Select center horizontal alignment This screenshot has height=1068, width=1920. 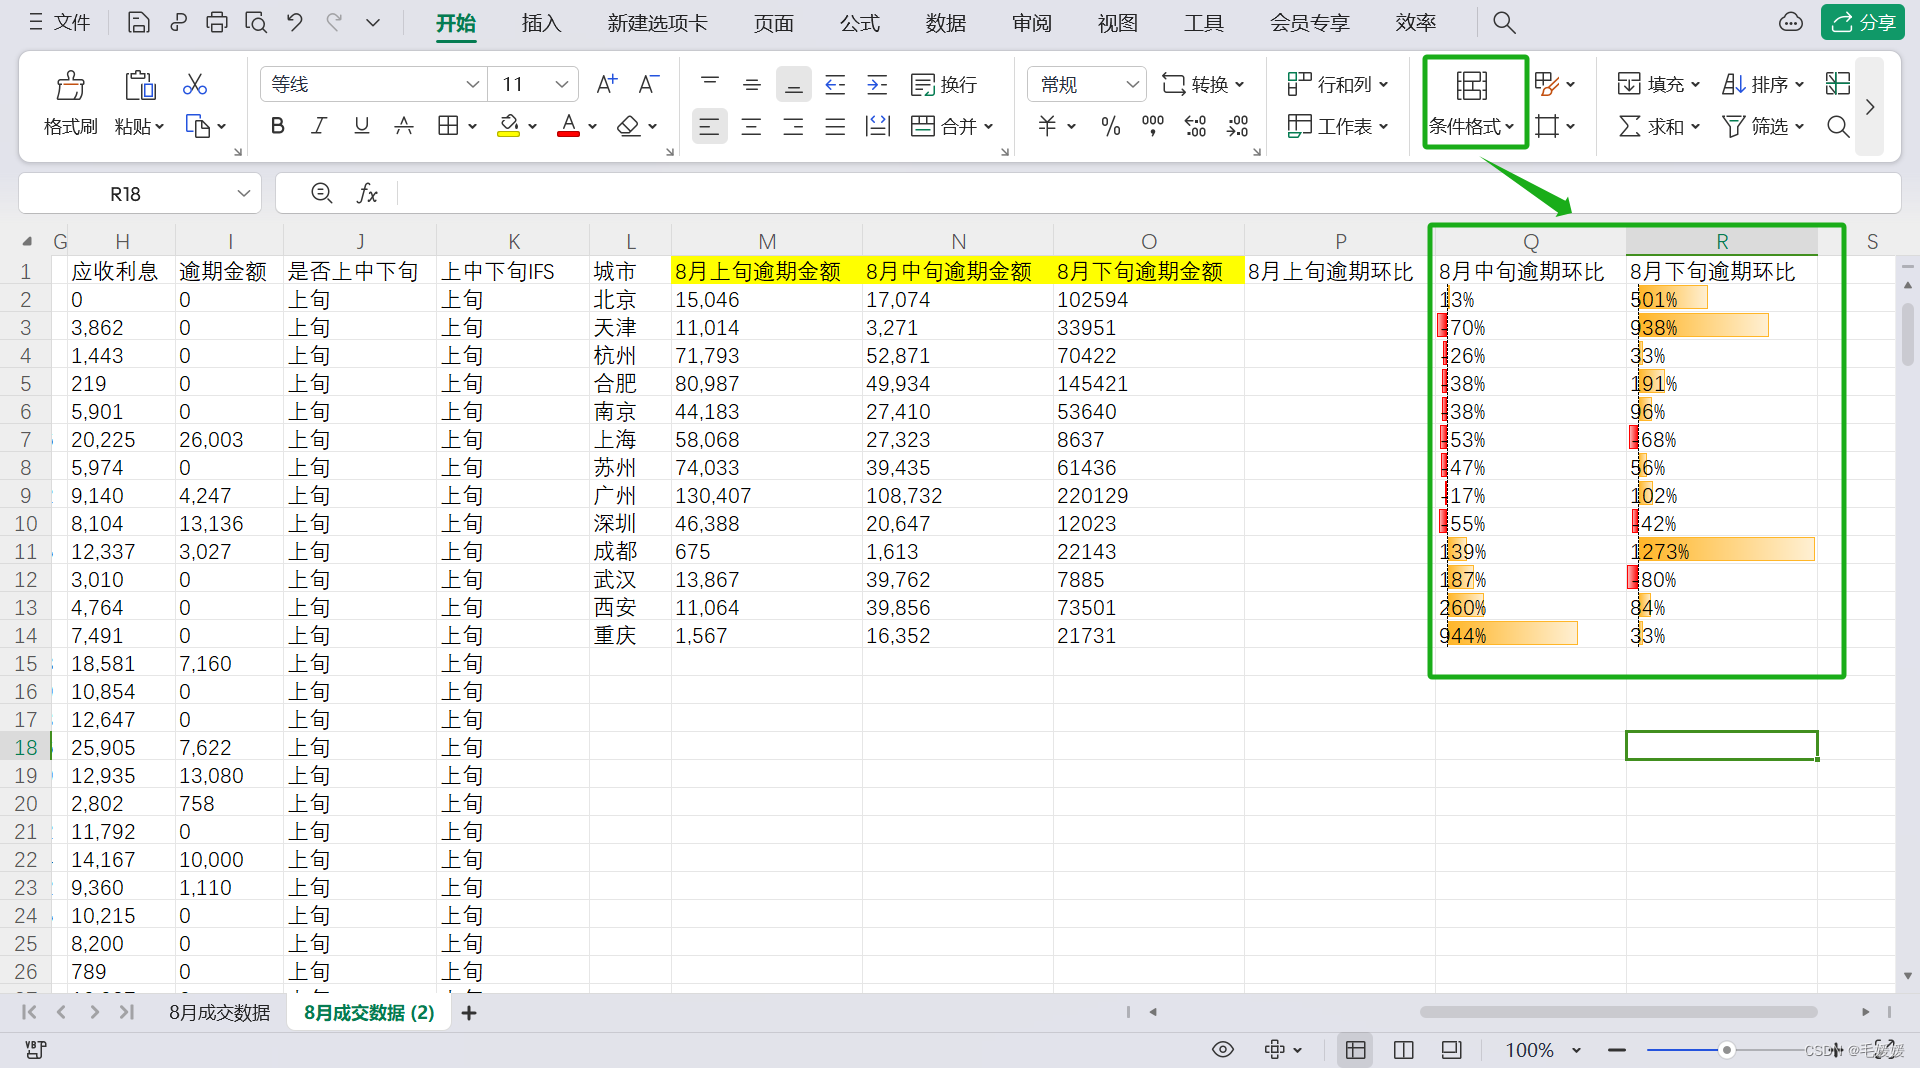(752, 126)
